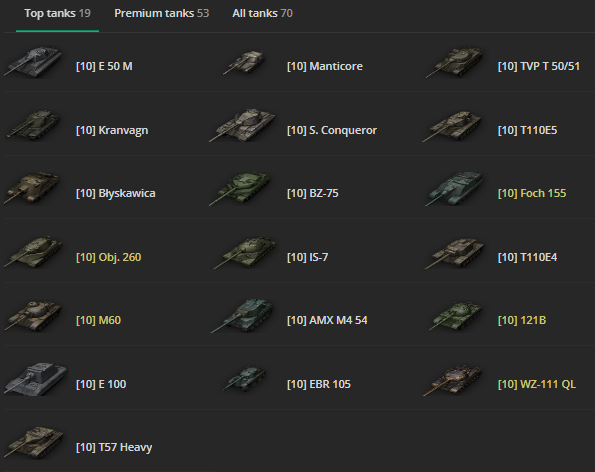Click the [10] M60 name link
Viewport: 595px width, 472px height.
click(98, 320)
